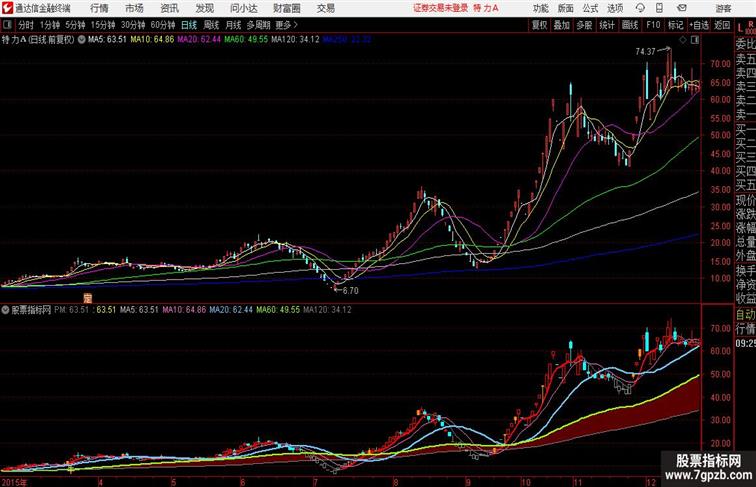The width and height of the screenshot is (756, 487).
Task: Toggle the sidebar panel icon left of 分时
Action: [x=7, y=25]
